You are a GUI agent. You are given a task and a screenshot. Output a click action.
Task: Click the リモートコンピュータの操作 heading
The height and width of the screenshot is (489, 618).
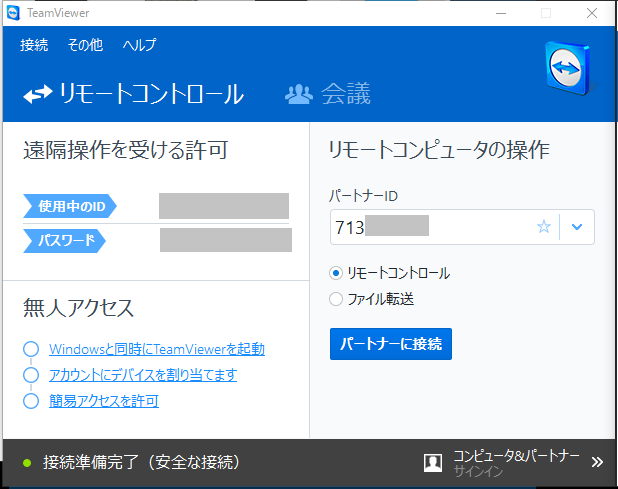point(439,150)
